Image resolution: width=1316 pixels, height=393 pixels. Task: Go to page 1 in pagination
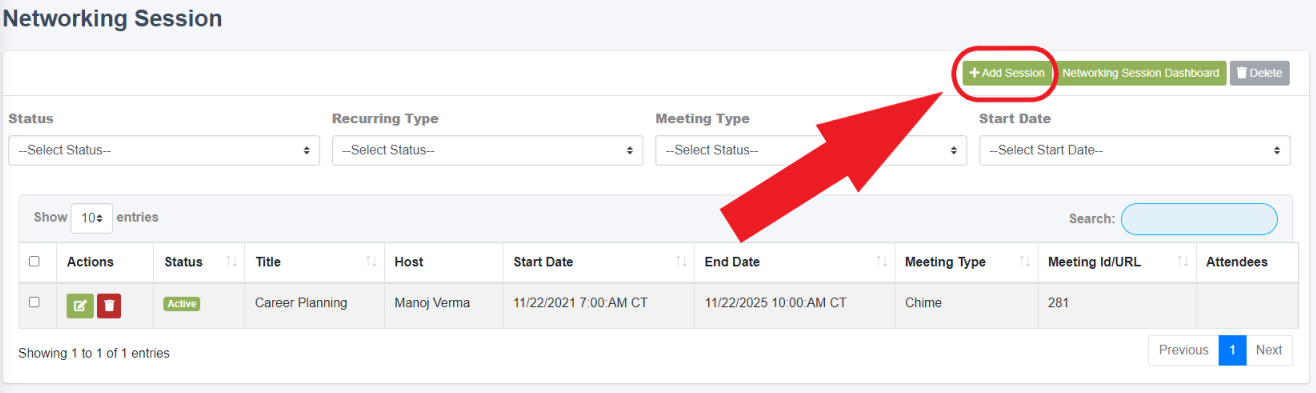coord(1232,350)
